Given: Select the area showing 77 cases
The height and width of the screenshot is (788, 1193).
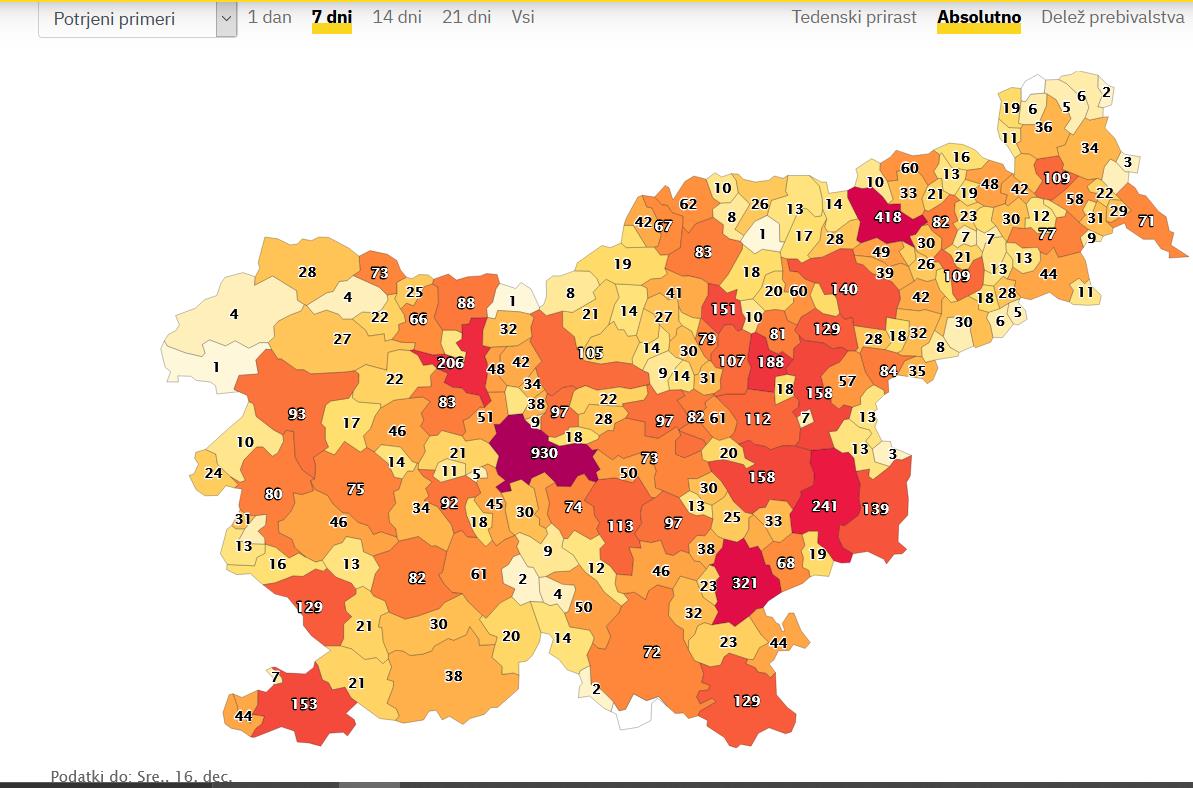Looking at the screenshot, I should click(x=1046, y=234).
